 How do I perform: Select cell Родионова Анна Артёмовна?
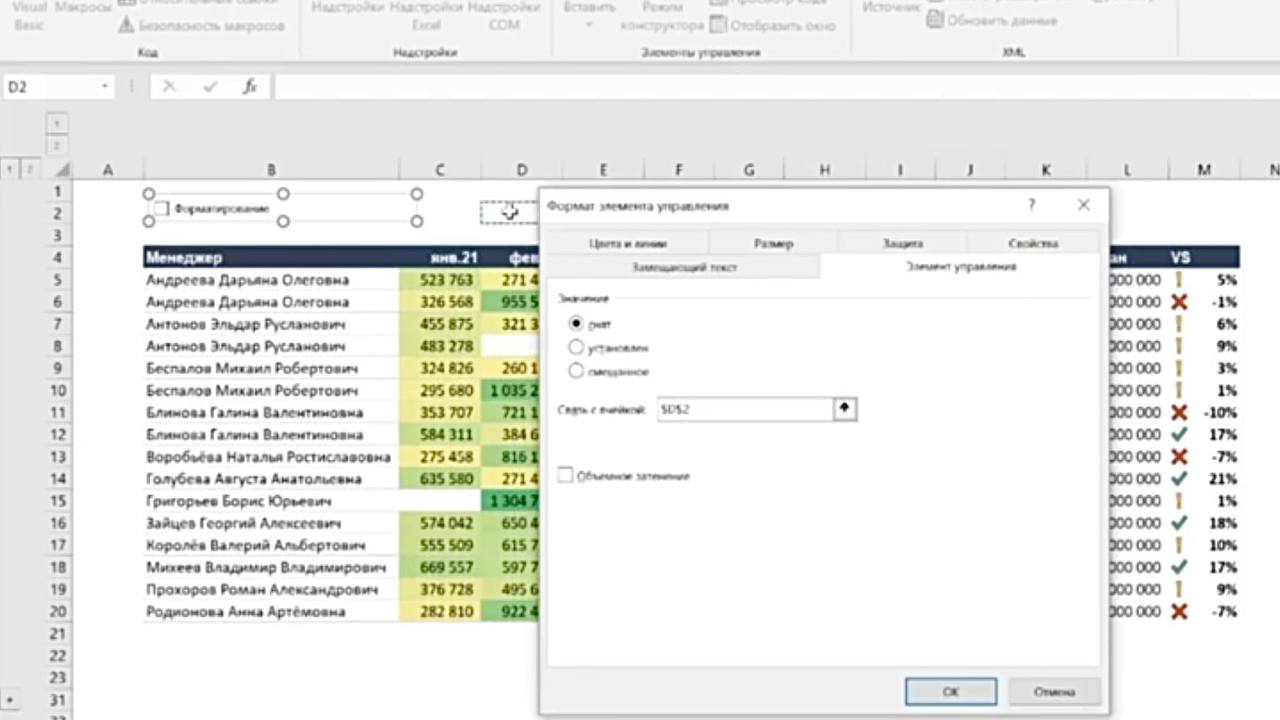271,611
